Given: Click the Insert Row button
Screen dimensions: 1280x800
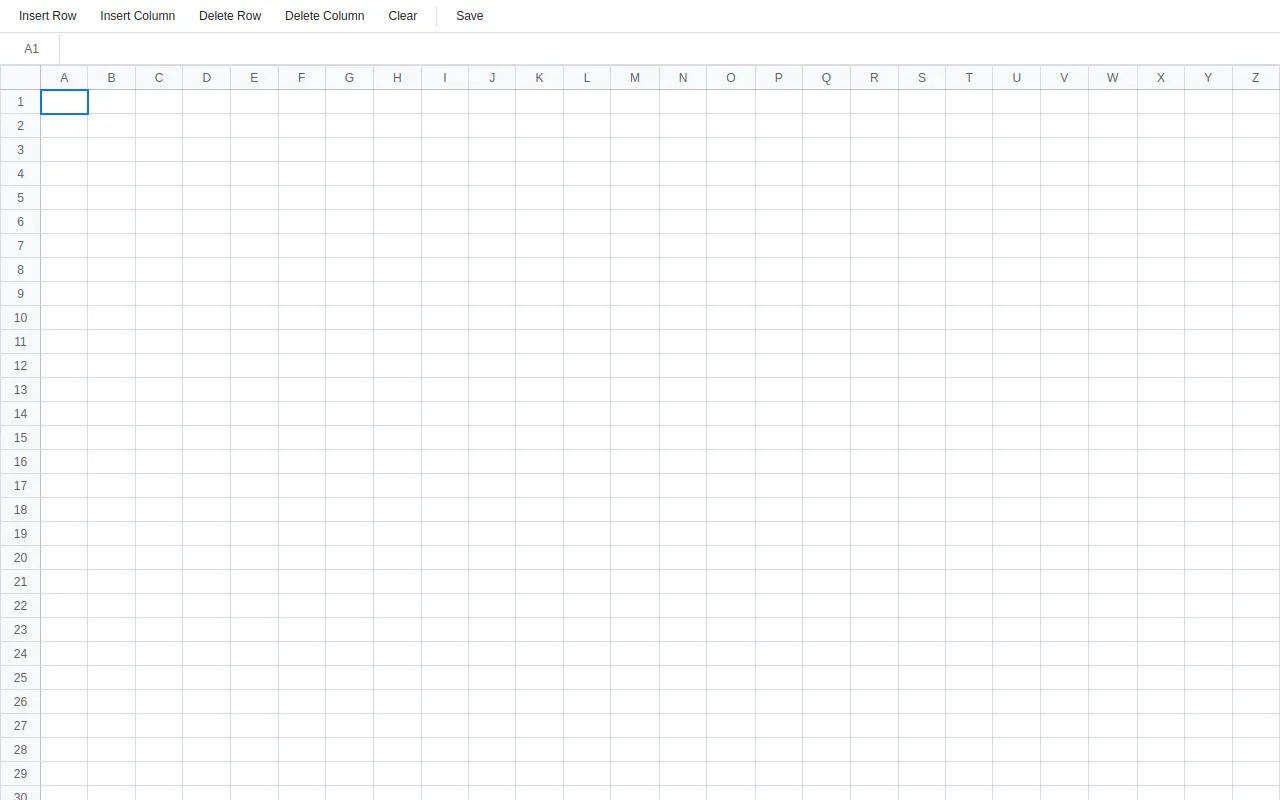Looking at the screenshot, I should (48, 16).
